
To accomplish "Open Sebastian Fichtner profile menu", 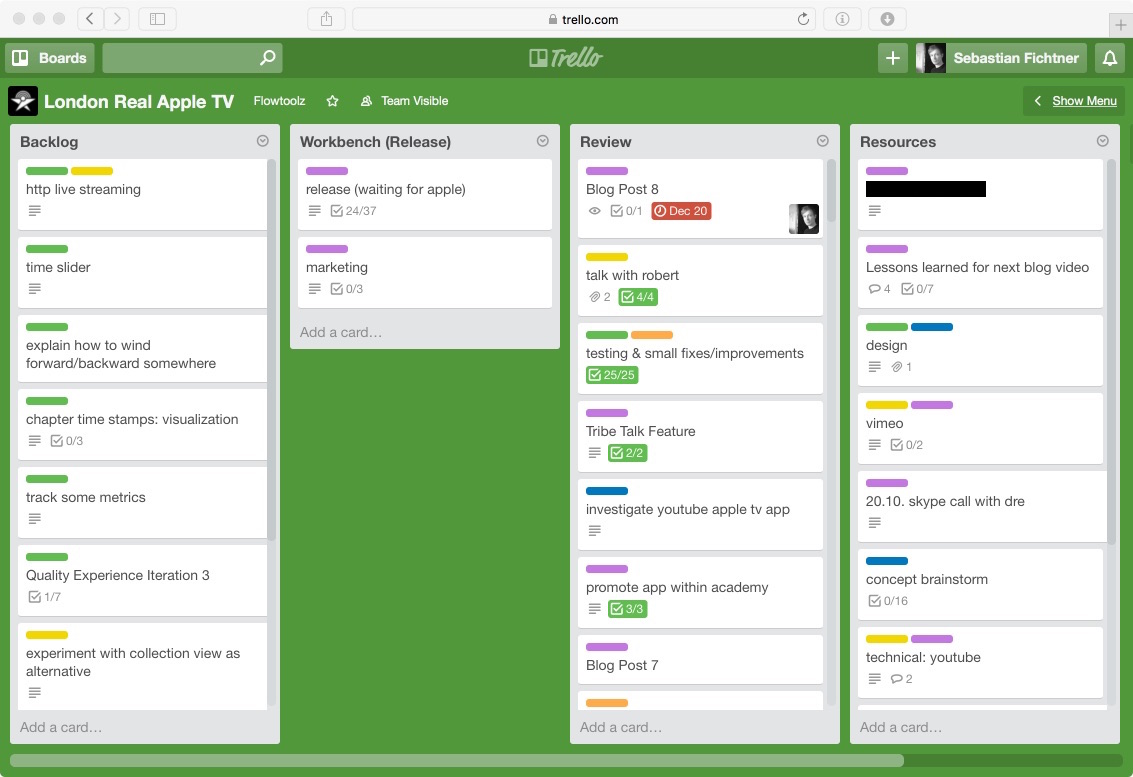I will (1000, 58).
